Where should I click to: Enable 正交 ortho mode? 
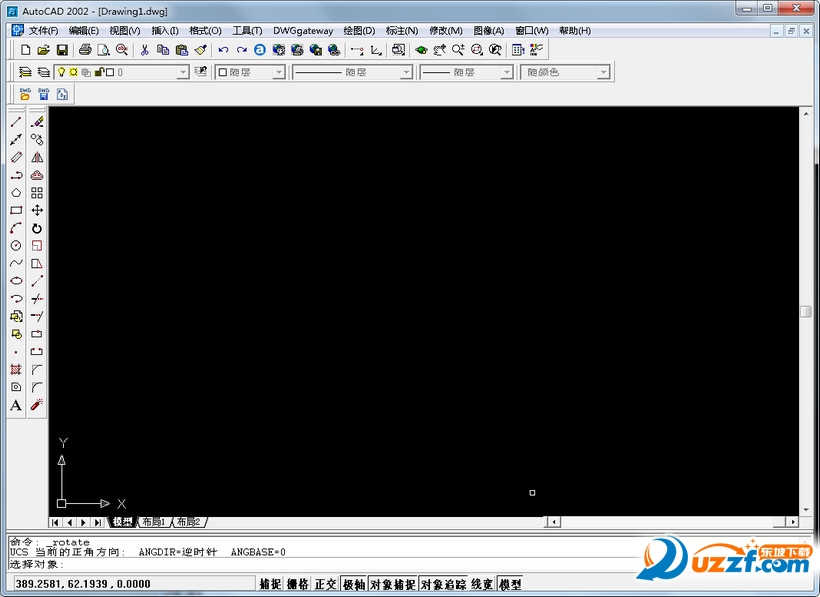(x=324, y=584)
